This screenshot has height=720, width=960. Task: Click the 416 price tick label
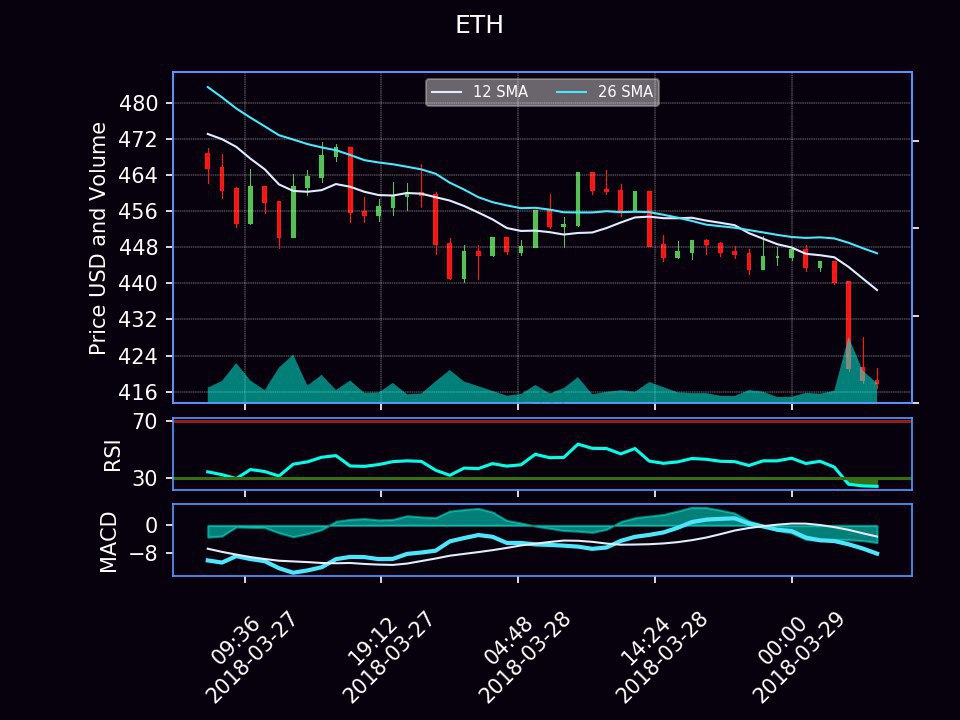(139, 392)
